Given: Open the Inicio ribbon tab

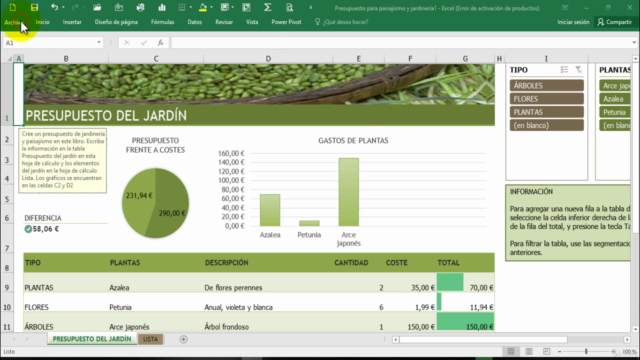Looking at the screenshot, I should [x=42, y=22].
